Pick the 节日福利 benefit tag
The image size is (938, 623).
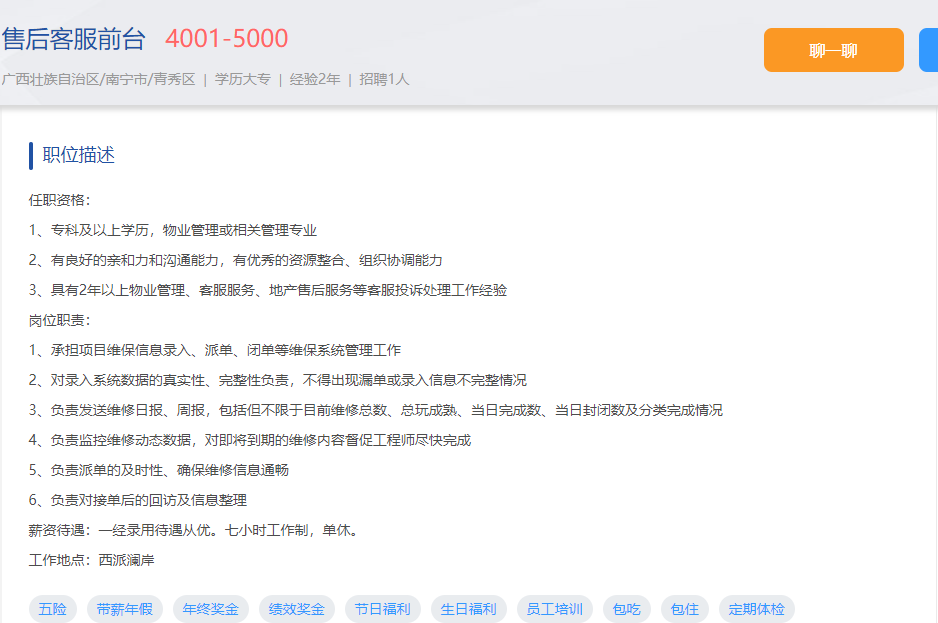[x=383, y=609]
